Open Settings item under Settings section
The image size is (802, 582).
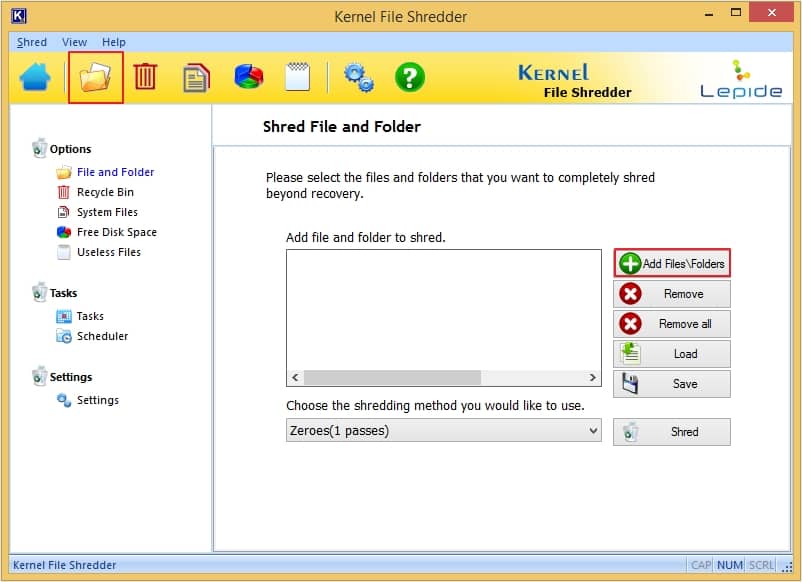(98, 400)
